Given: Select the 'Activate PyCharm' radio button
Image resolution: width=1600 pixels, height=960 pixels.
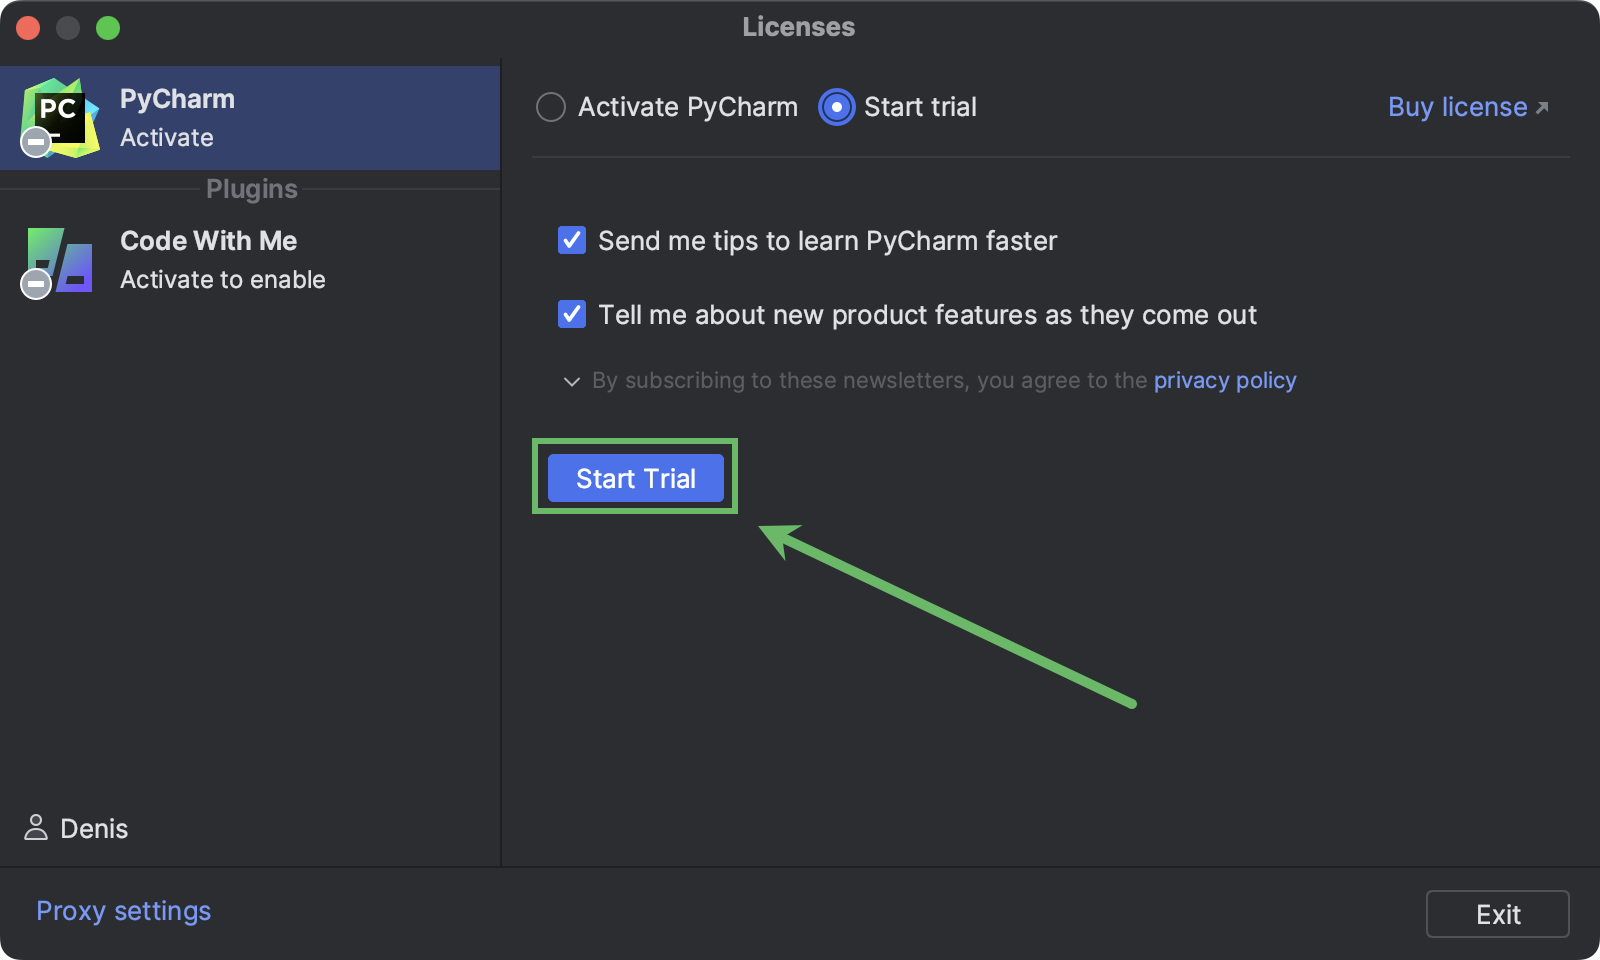Looking at the screenshot, I should pyautogui.click(x=551, y=107).
